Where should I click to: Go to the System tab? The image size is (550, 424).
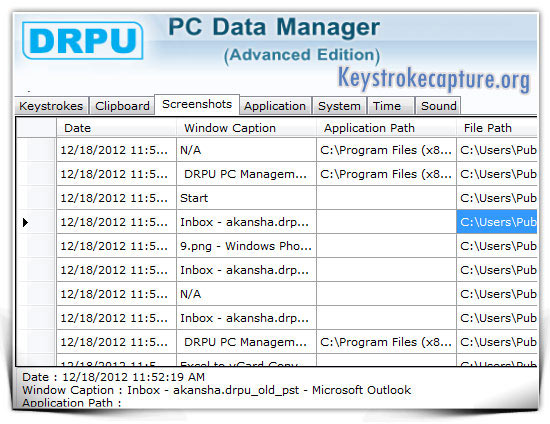[x=339, y=106]
